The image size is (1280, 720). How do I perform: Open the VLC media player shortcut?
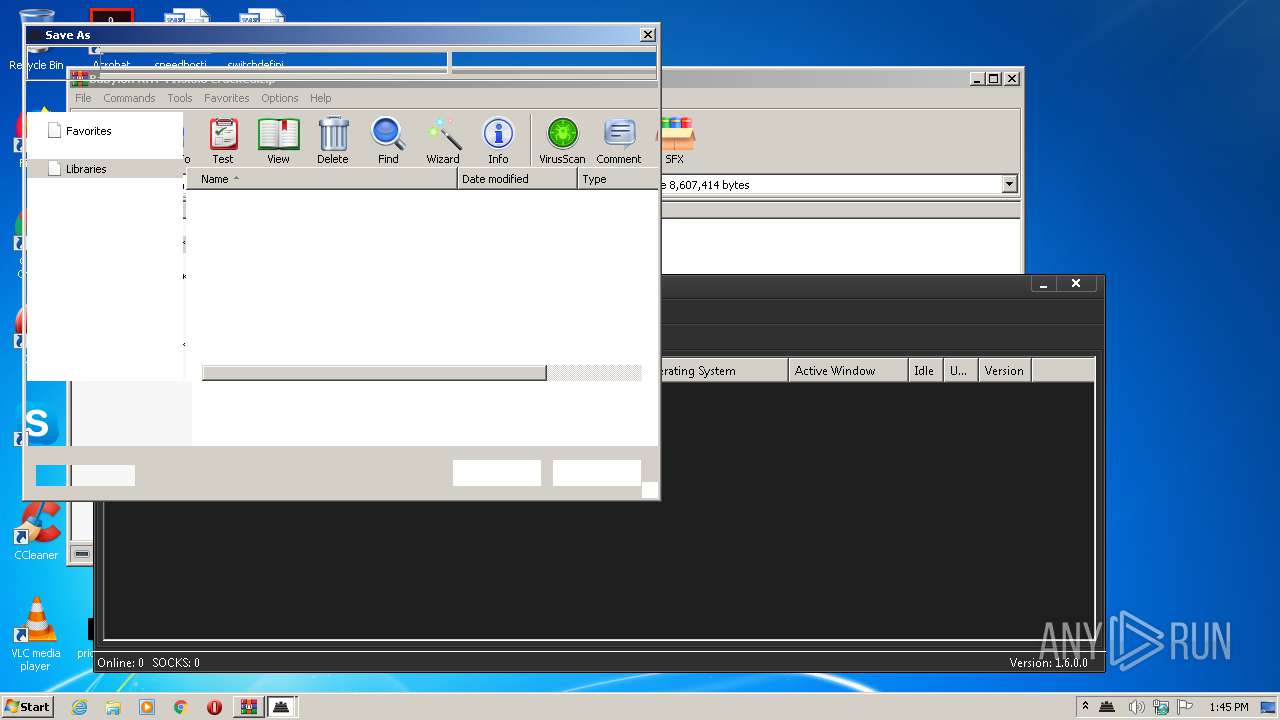tap(36, 634)
